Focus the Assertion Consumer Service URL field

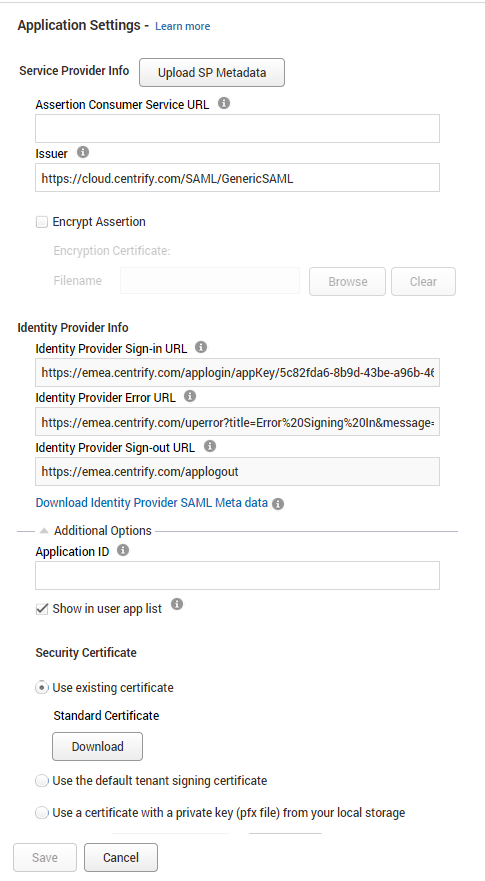(237, 129)
